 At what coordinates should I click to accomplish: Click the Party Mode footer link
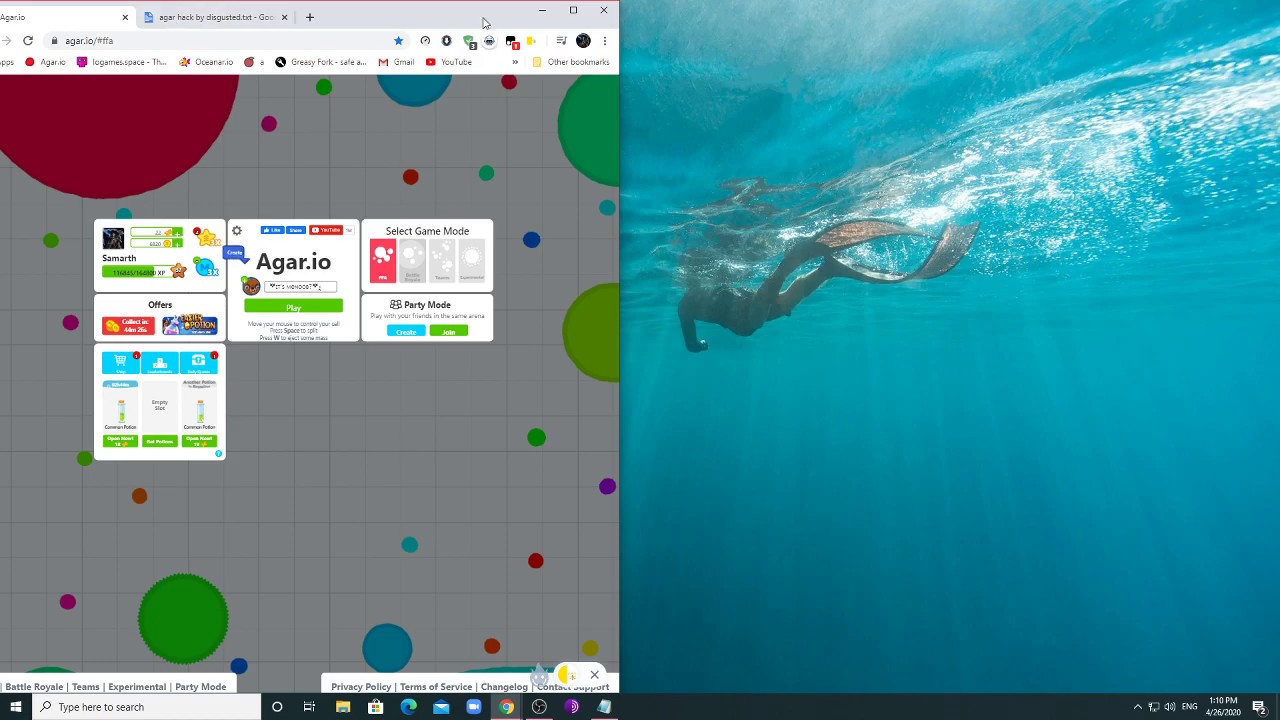(x=200, y=687)
